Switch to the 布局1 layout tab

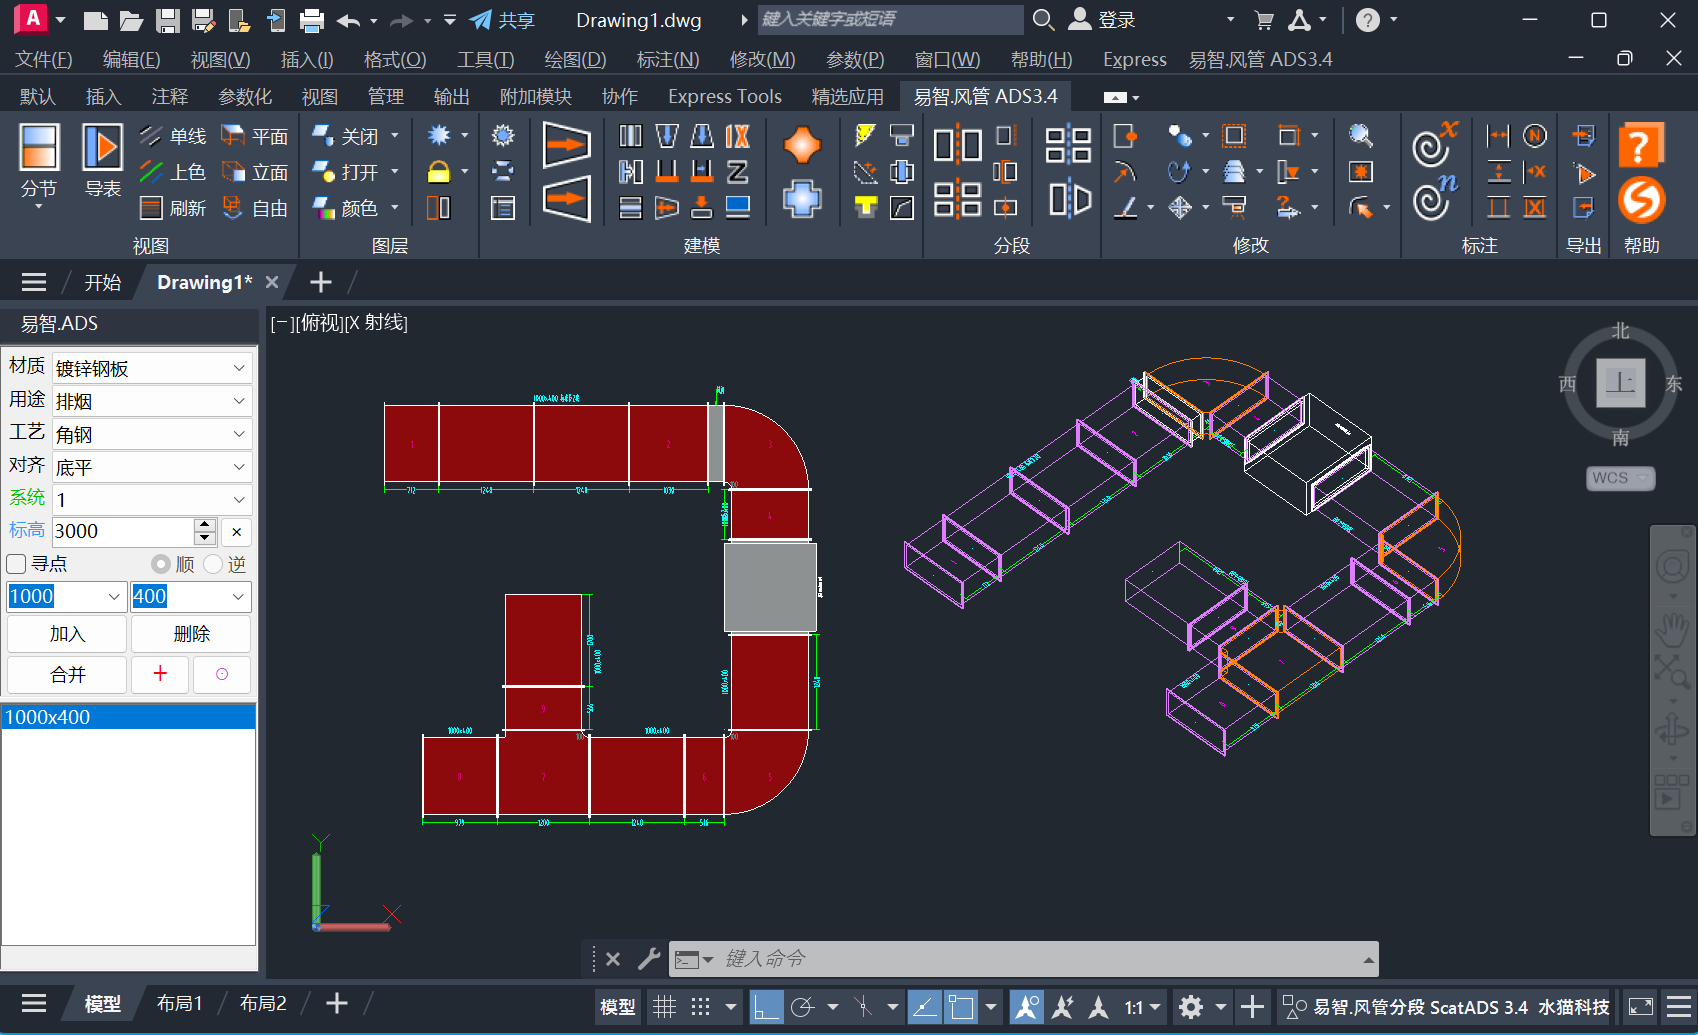coord(180,1003)
